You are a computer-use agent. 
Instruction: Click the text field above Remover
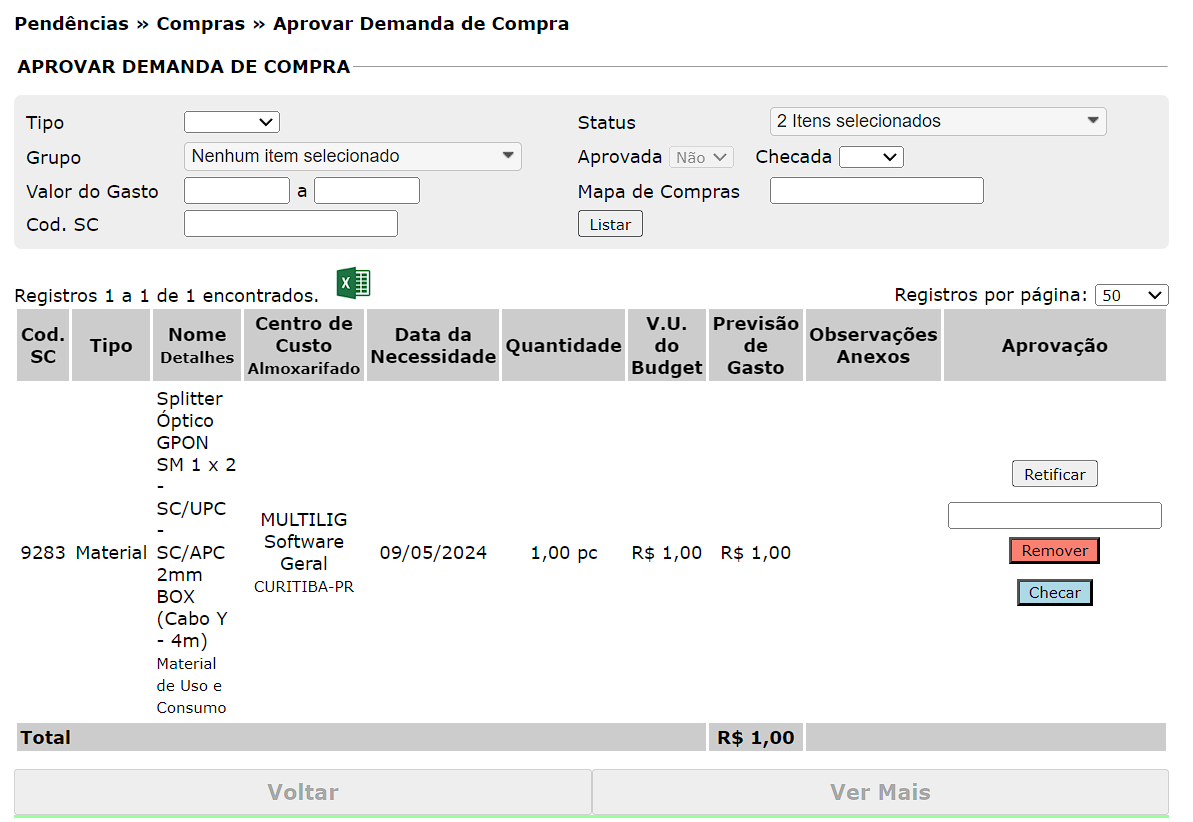pyautogui.click(x=1054, y=515)
